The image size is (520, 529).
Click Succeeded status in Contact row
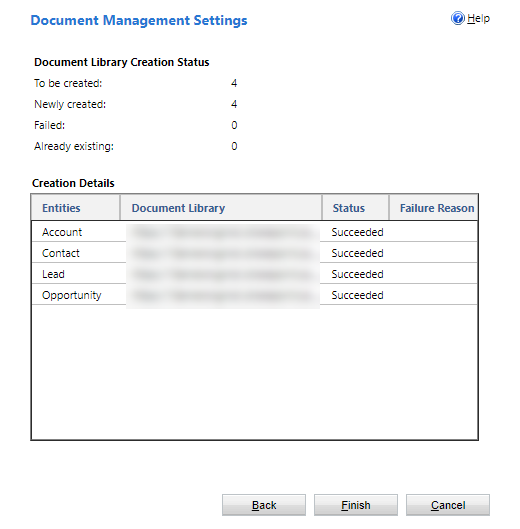point(357,253)
